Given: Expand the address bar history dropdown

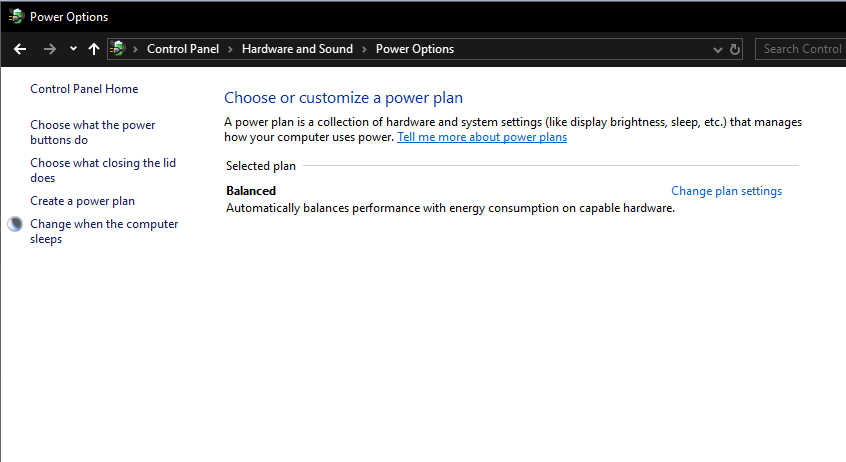Looking at the screenshot, I should tap(718, 49).
